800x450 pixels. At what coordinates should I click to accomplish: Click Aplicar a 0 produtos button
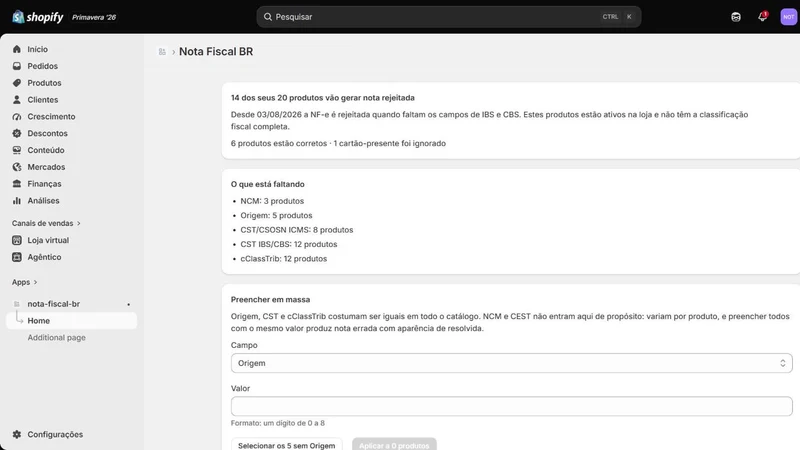(394, 445)
